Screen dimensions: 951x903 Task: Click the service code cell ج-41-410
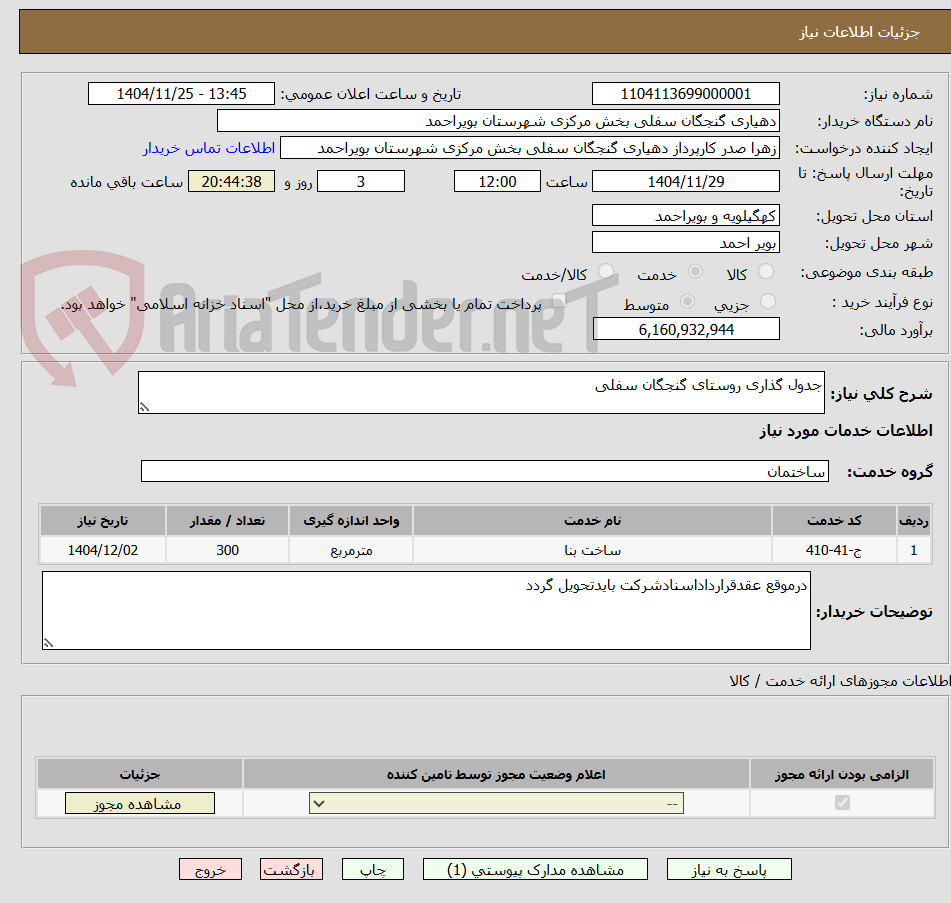[834, 550]
